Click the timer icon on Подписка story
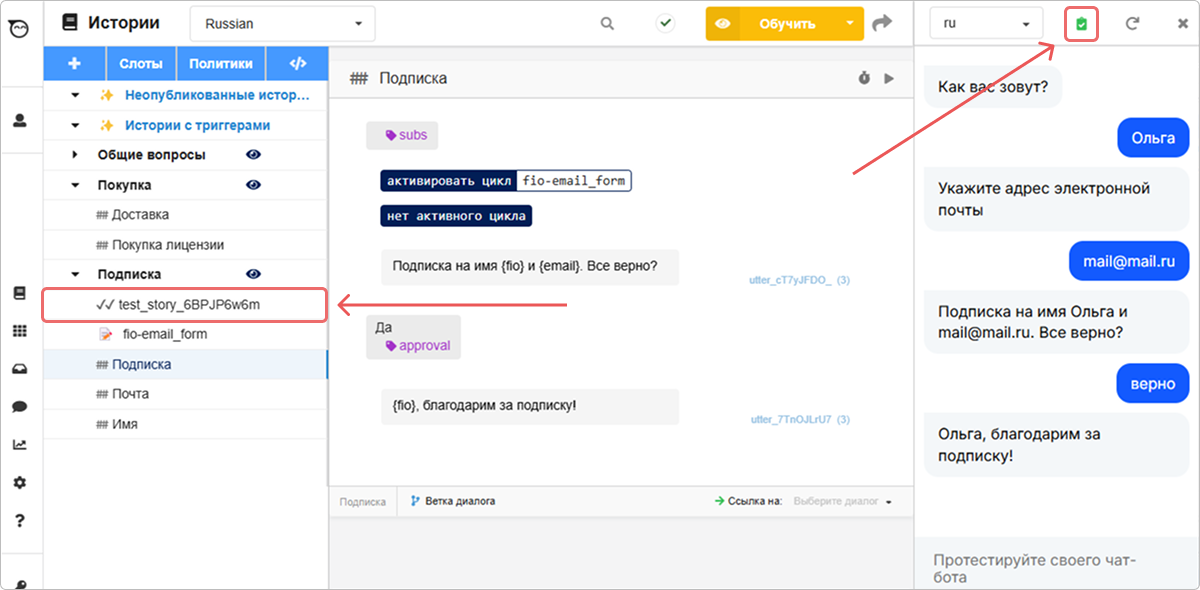Viewport: 1200px width, 590px height. [x=864, y=76]
